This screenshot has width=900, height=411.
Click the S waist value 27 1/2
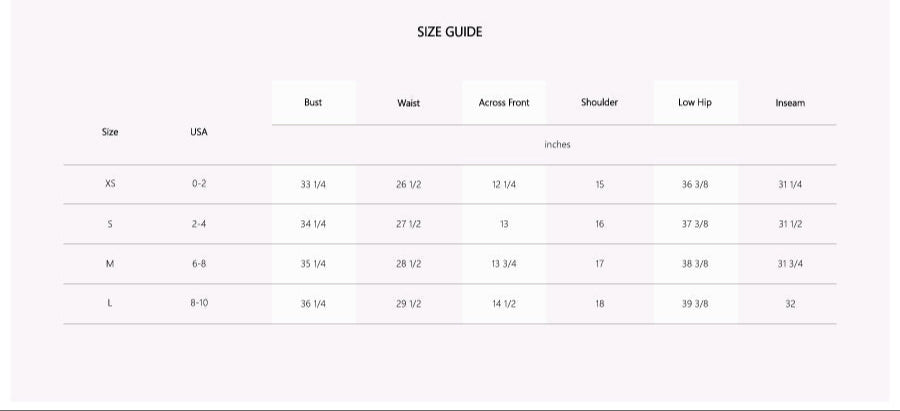pos(408,224)
